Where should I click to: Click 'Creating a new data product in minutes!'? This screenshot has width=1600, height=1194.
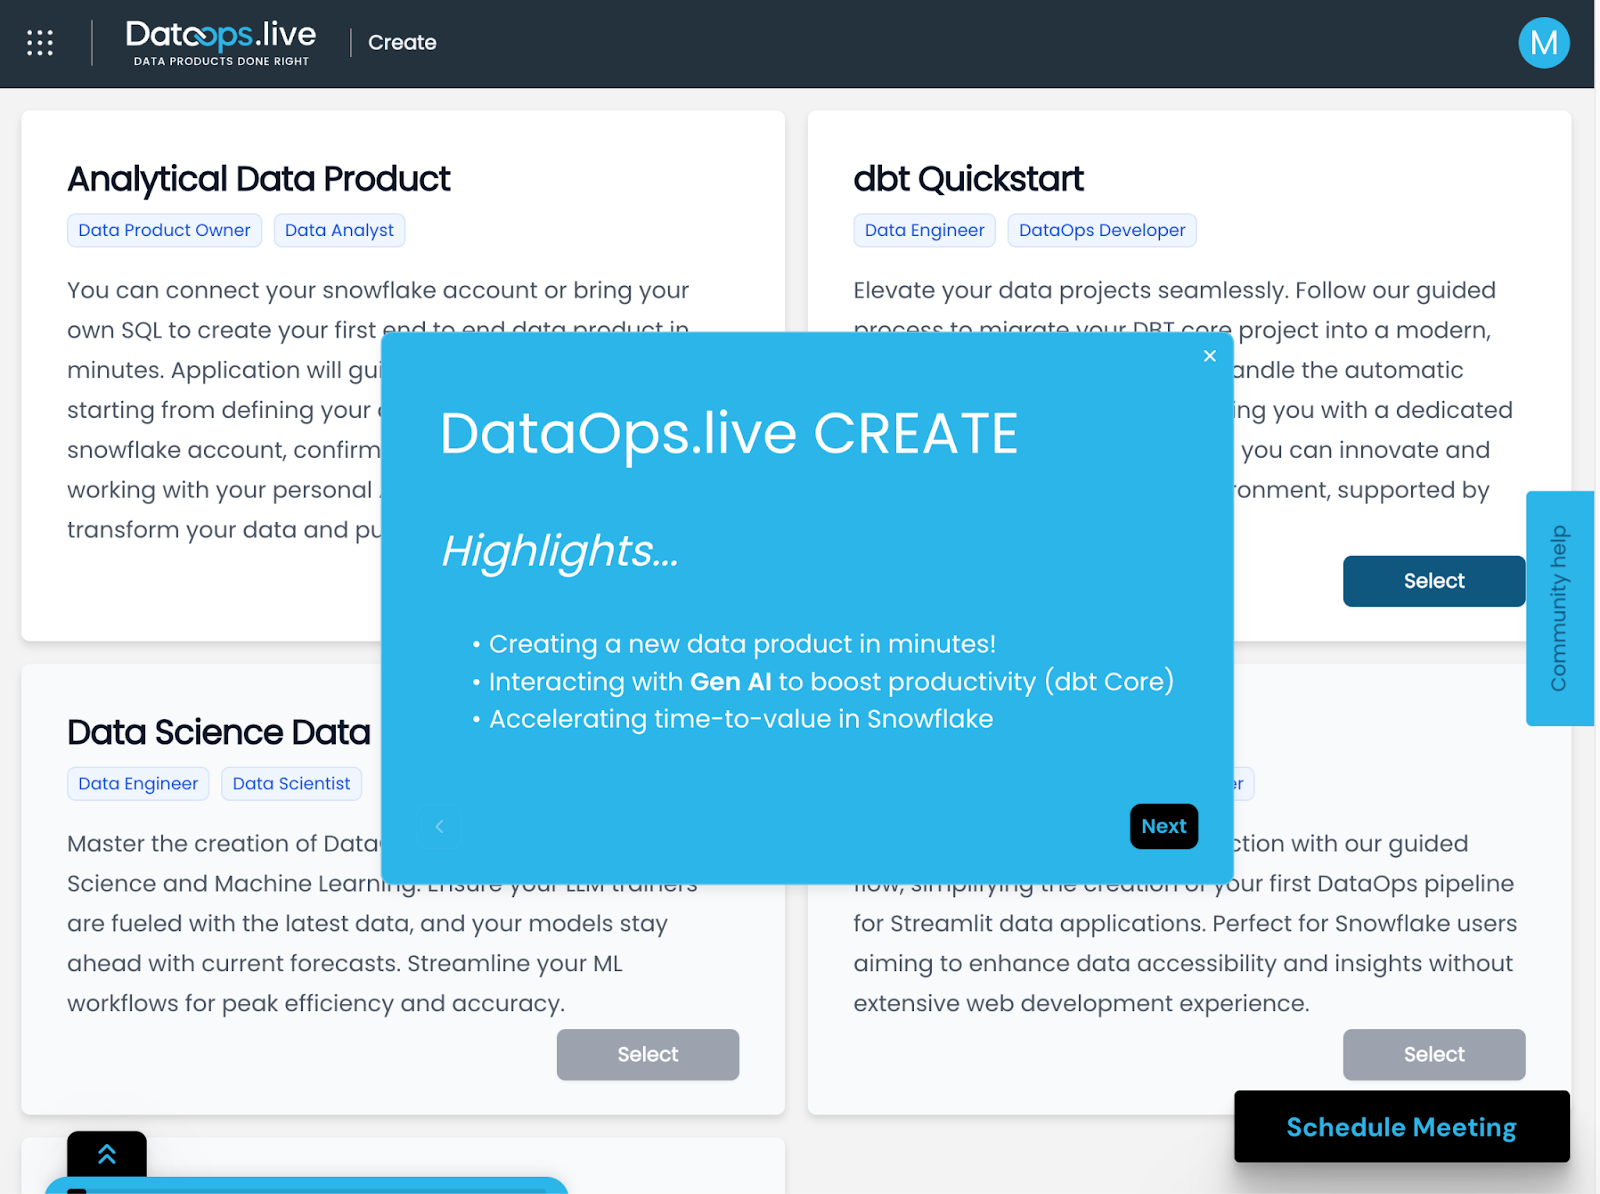(x=742, y=644)
